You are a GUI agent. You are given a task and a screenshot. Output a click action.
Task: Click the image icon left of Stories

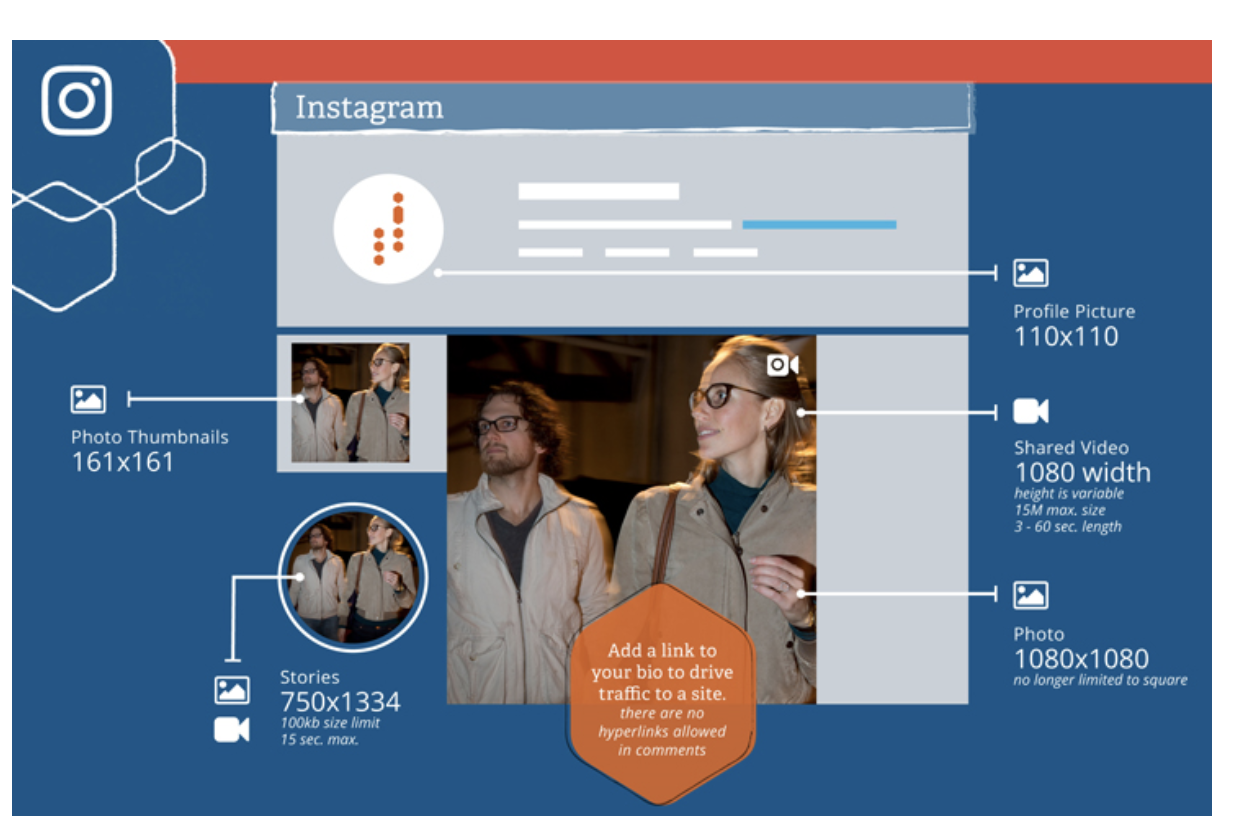(232, 690)
